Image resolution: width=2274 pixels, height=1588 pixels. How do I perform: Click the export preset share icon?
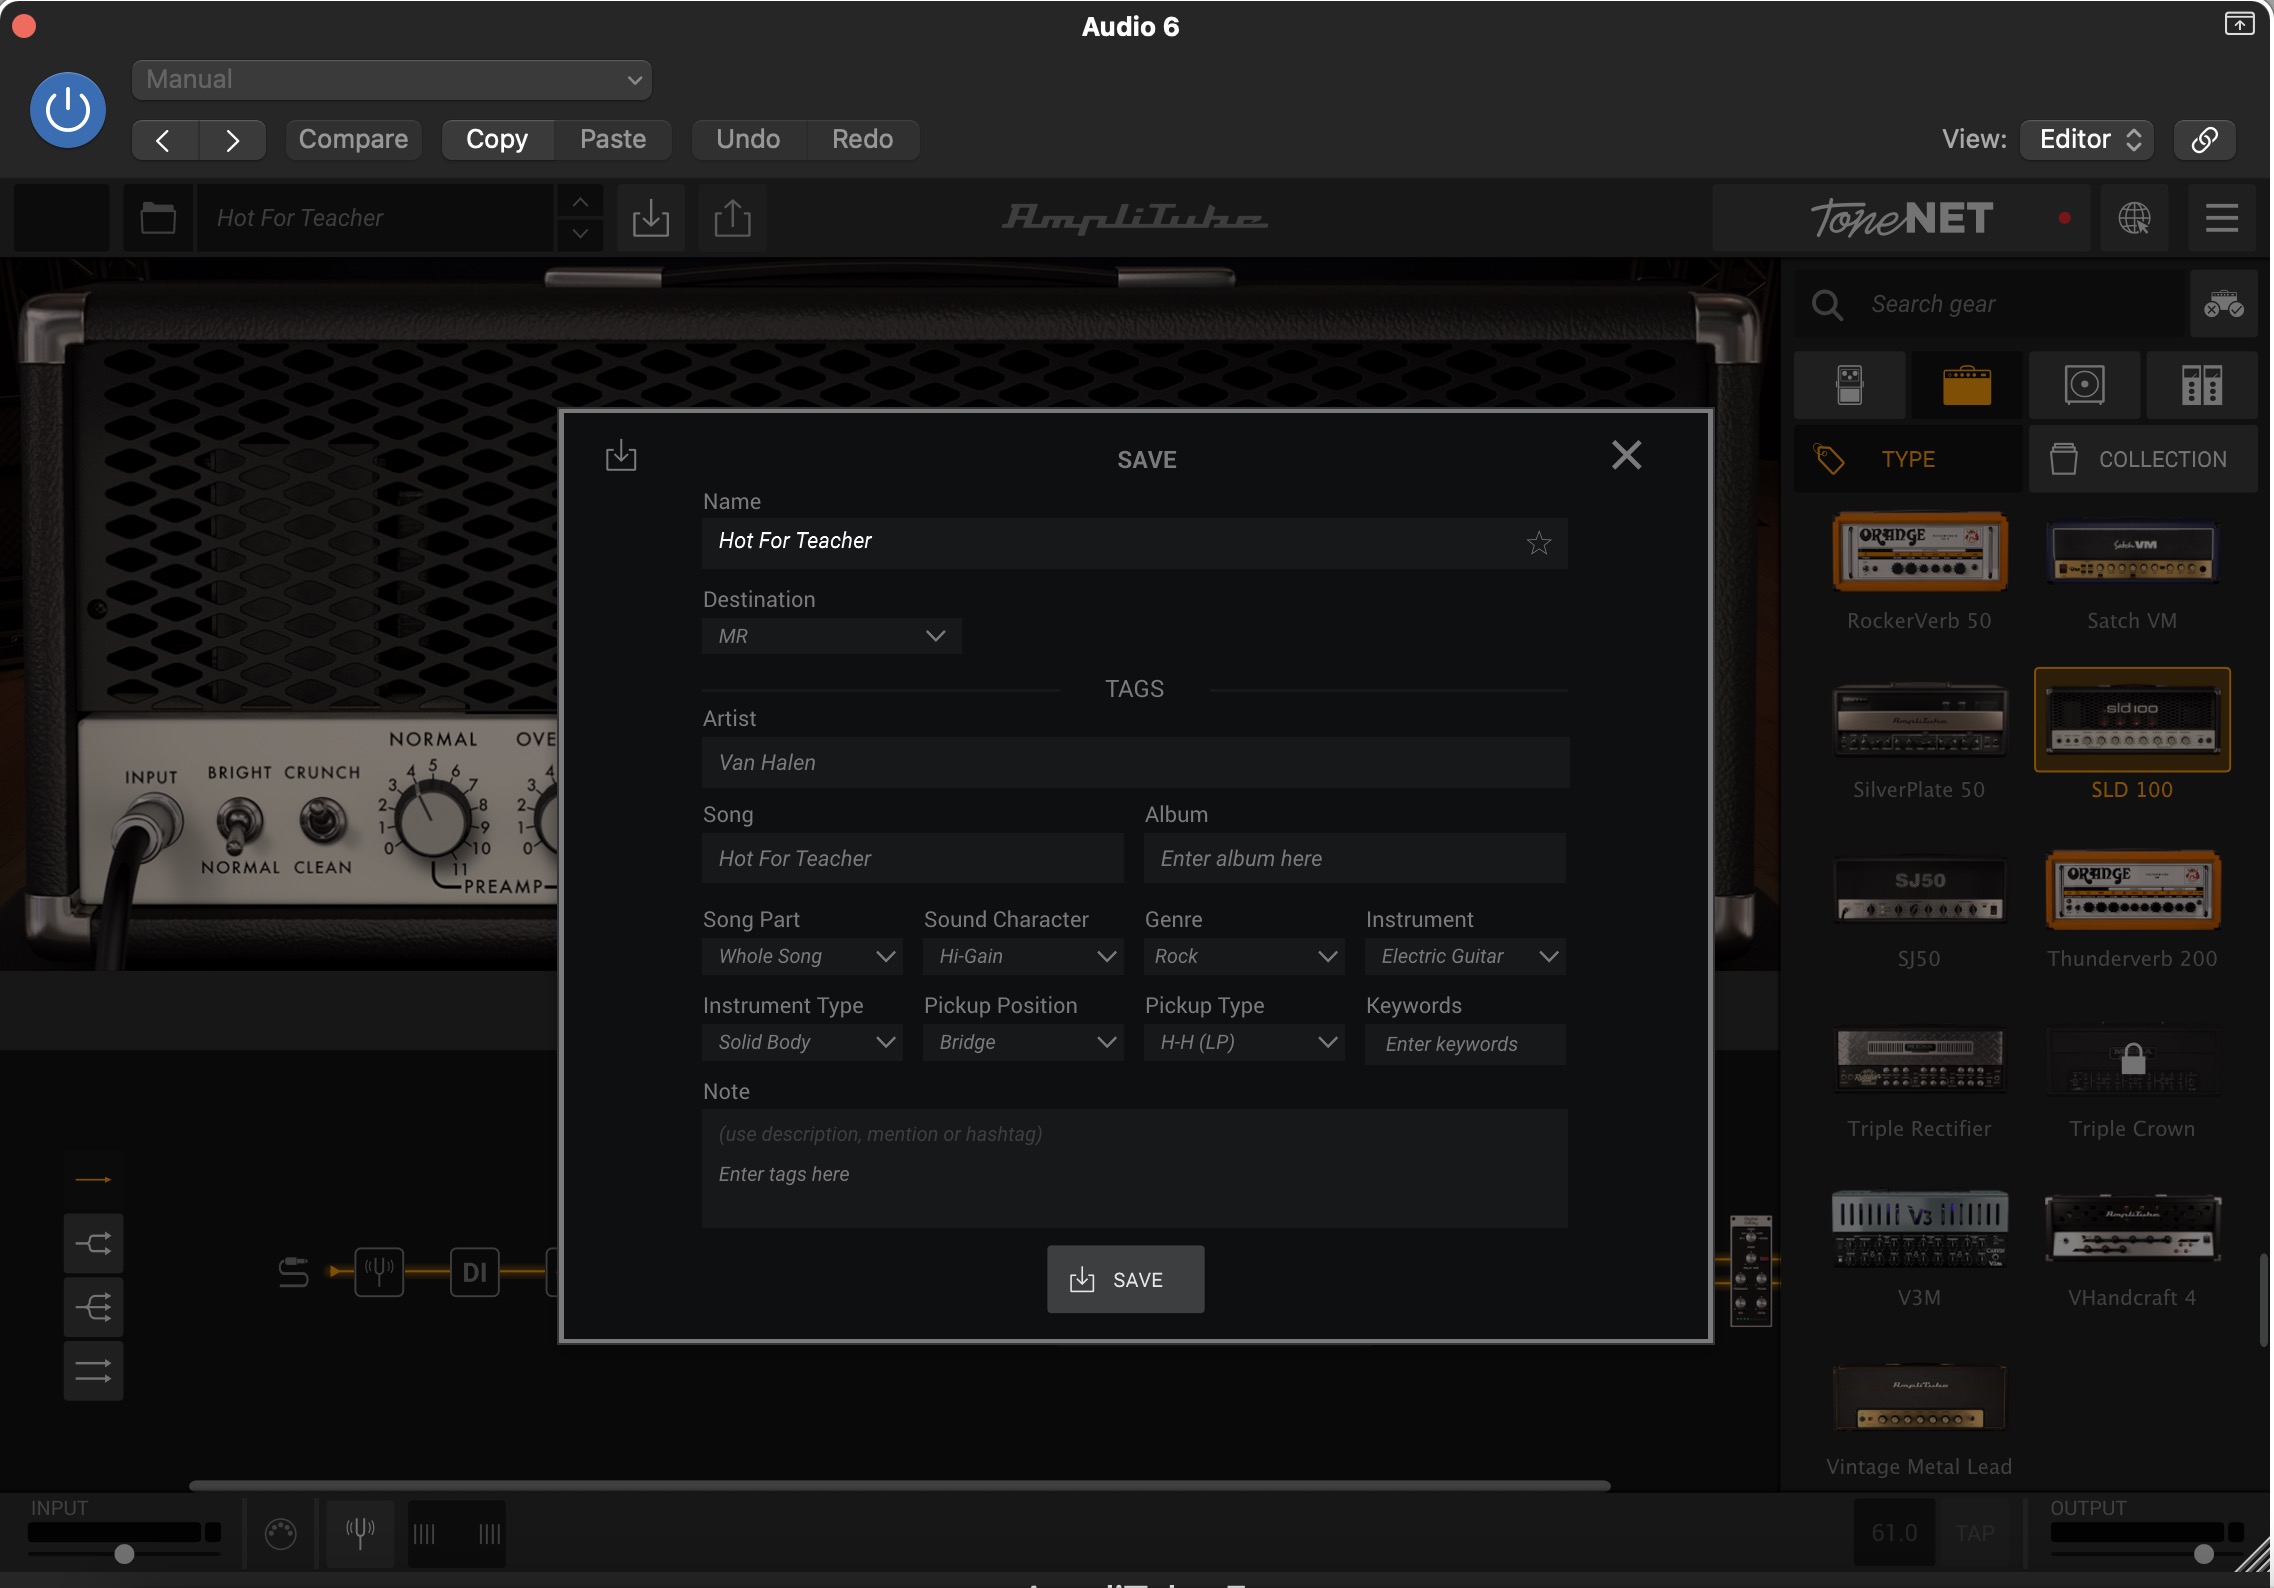coord(732,218)
